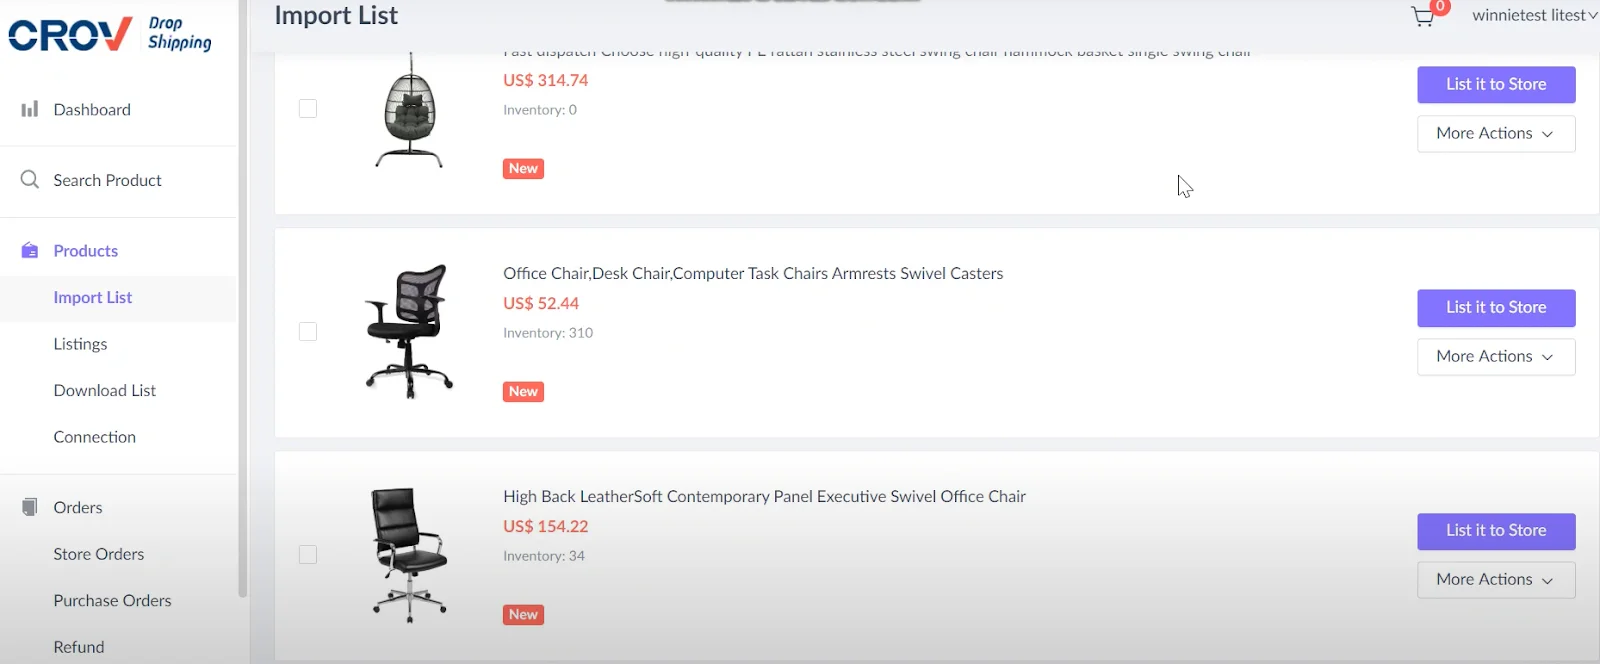
Task: Open More Actions for Executive Swivel Chair
Action: (x=1495, y=580)
